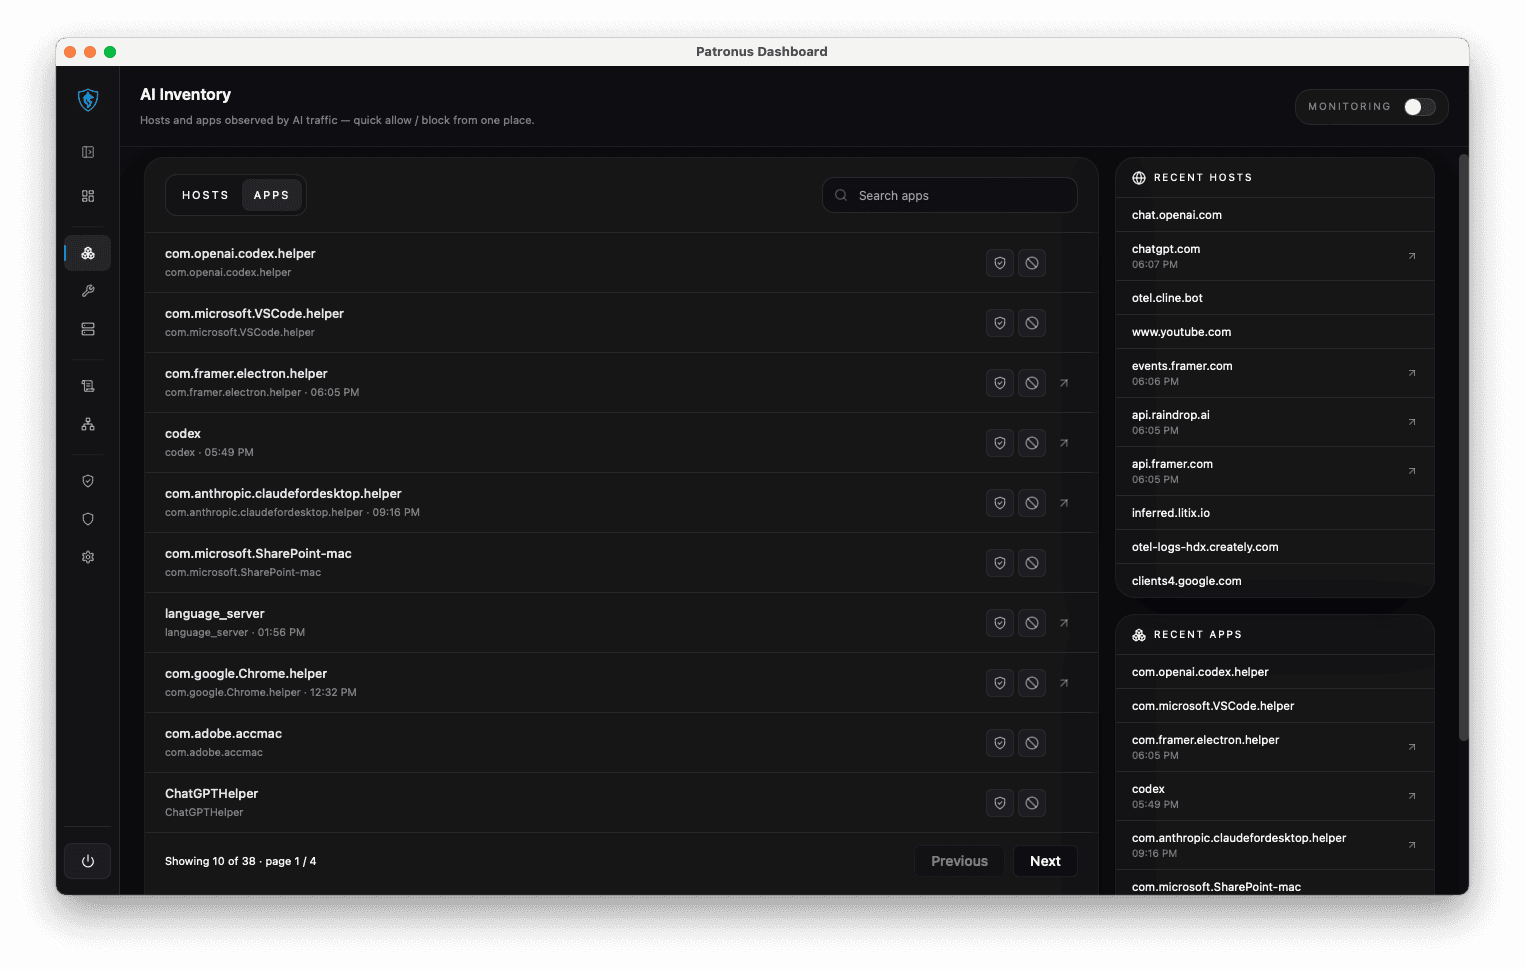Viewport: 1525px width, 969px height.
Task: Allow com.microsoft.SharePoint-mac with shield icon
Action: tap(1000, 563)
